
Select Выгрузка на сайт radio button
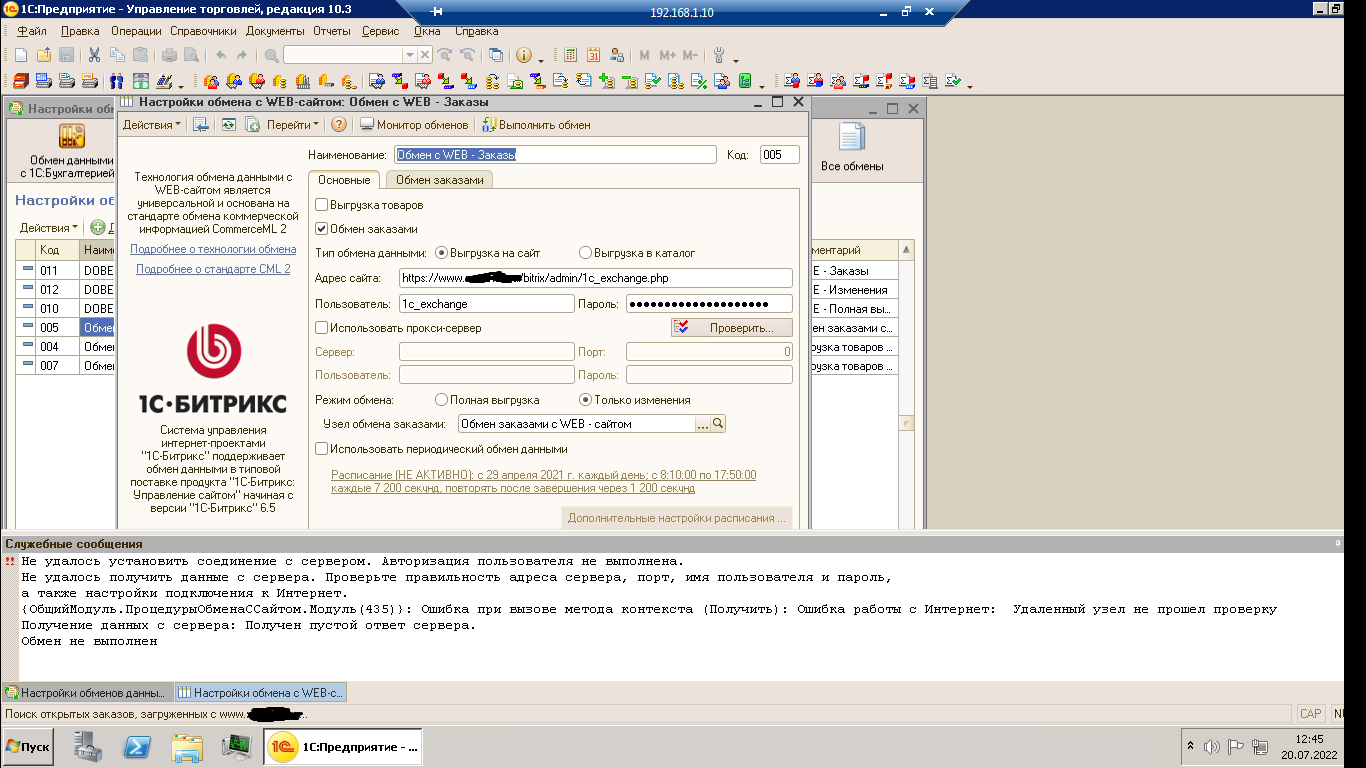click(442, 253)
